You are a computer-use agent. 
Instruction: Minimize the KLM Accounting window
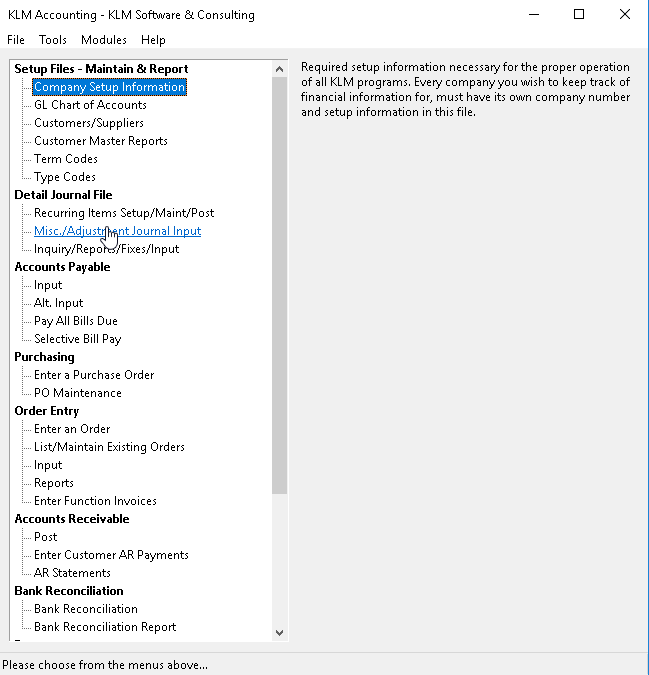pos(534,15)
